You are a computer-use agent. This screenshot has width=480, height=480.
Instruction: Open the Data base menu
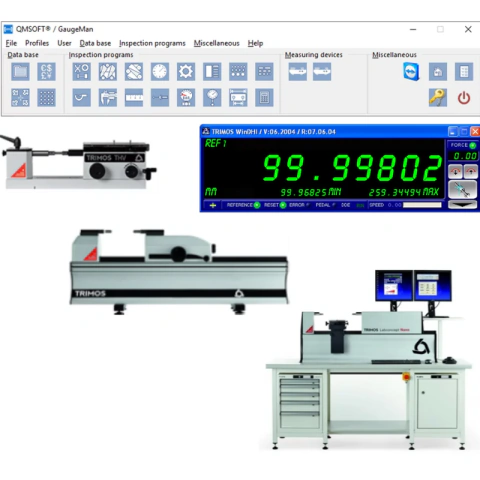(95, 43)
